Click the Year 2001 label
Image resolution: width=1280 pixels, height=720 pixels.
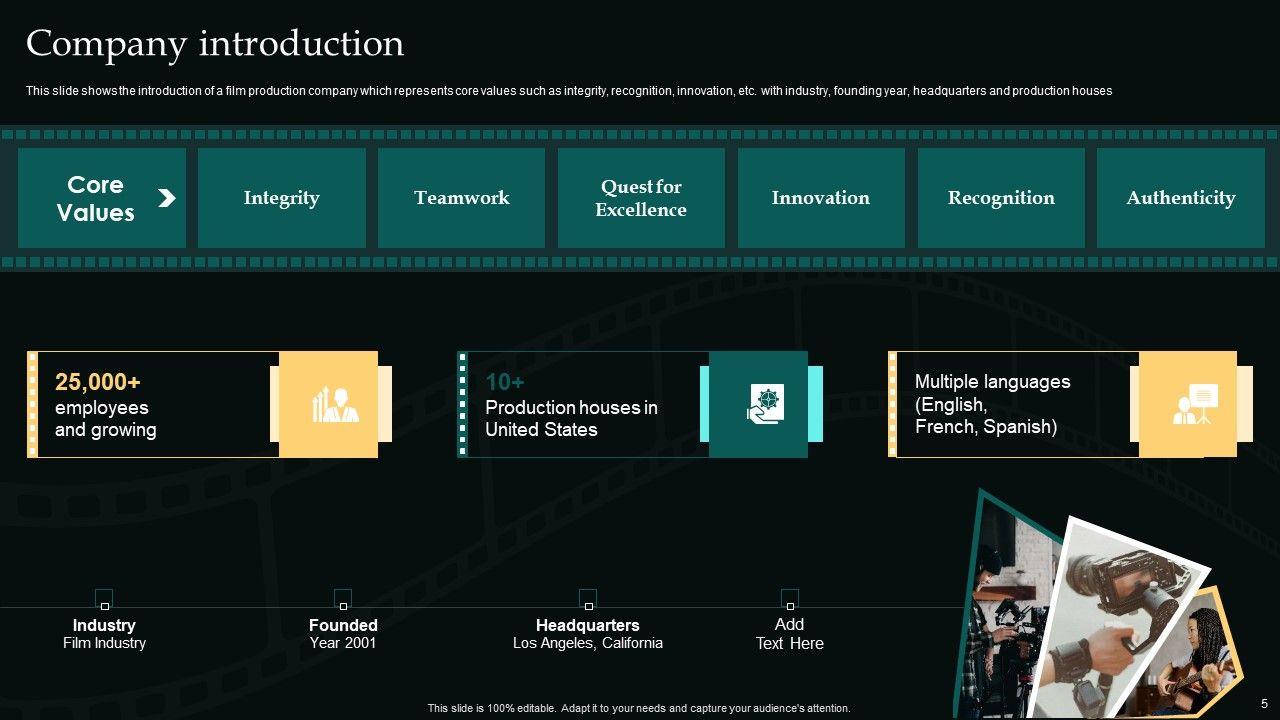click(343, 643)
